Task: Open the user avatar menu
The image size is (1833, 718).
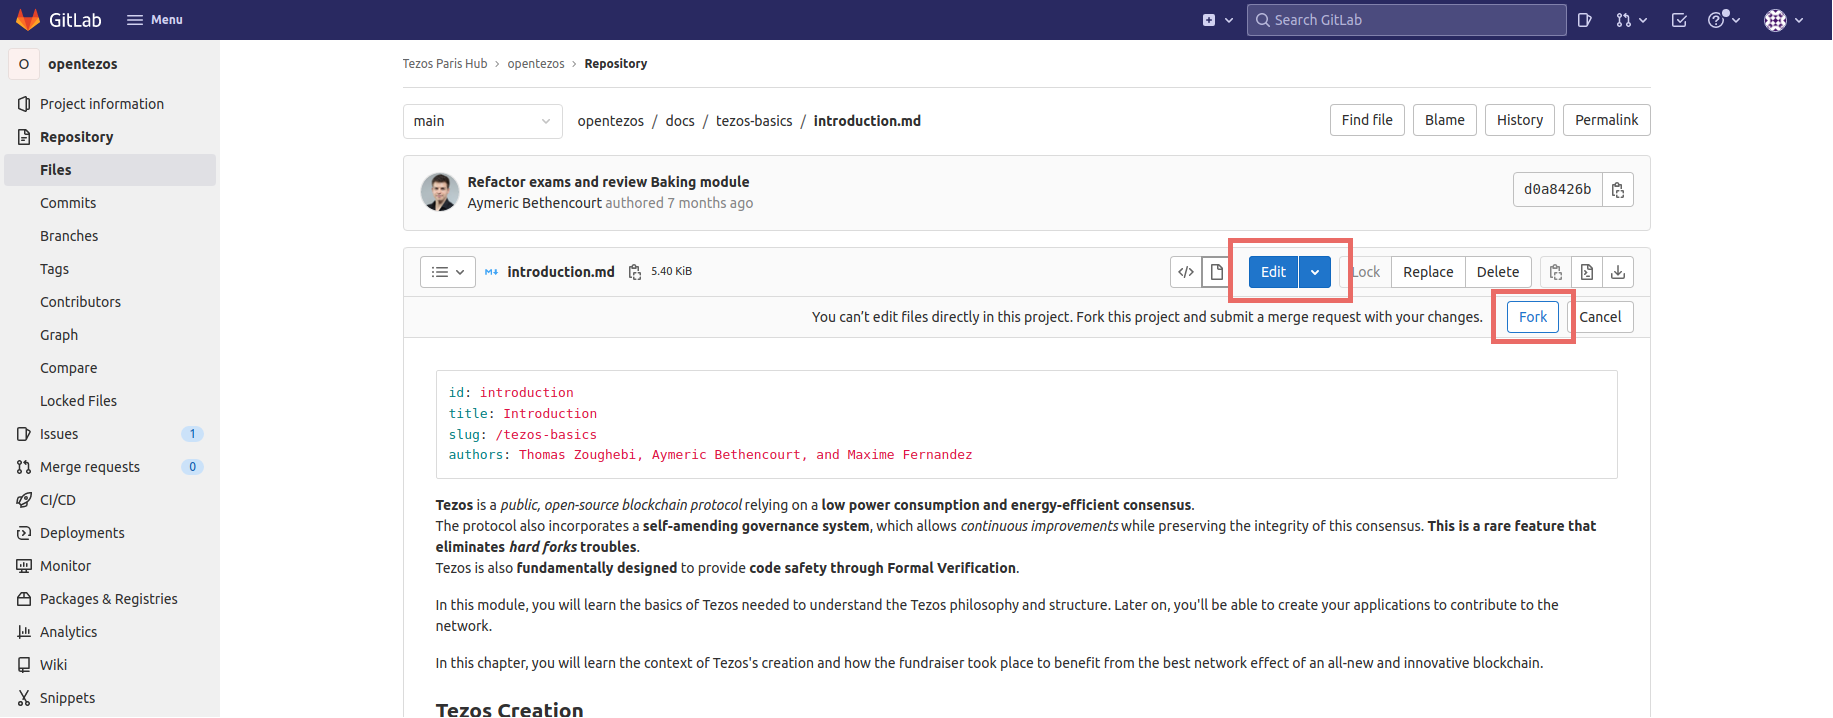Action: click(x=1784, y=20)
